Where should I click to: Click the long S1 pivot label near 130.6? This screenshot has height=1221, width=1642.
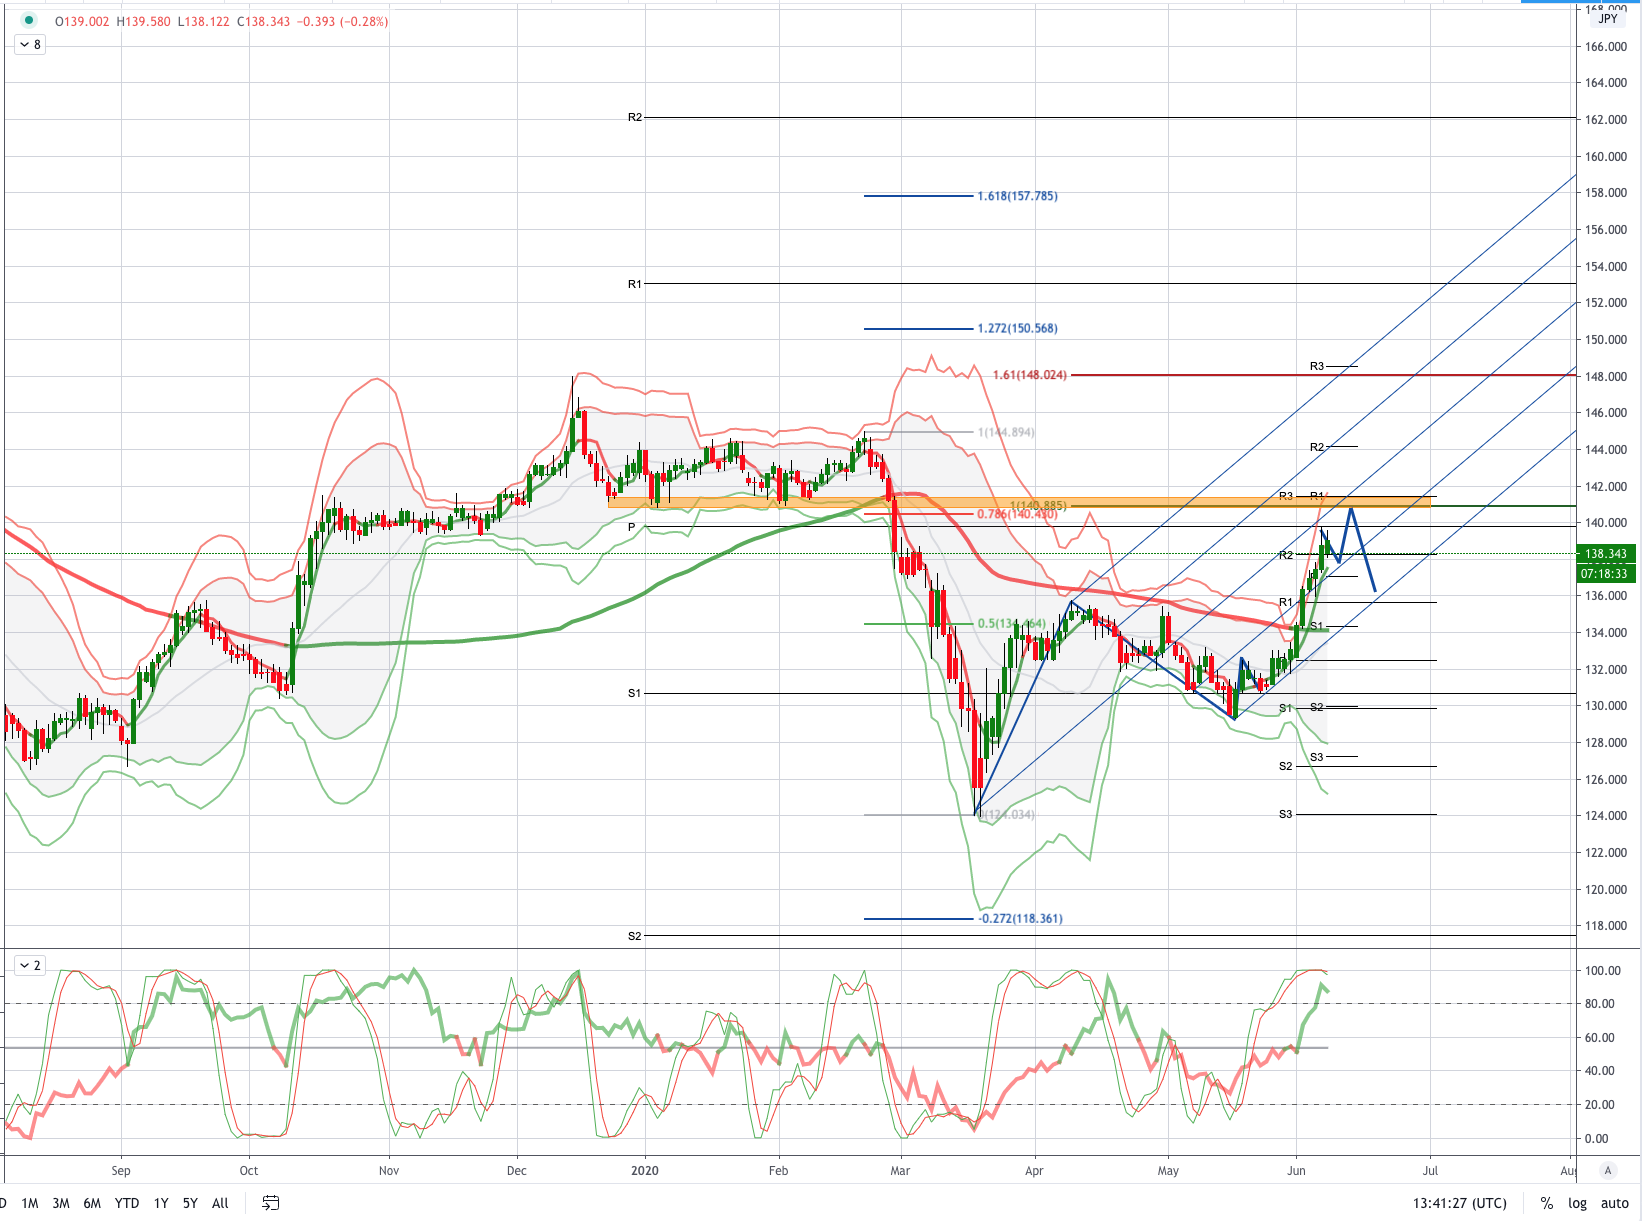coord(635,693)
